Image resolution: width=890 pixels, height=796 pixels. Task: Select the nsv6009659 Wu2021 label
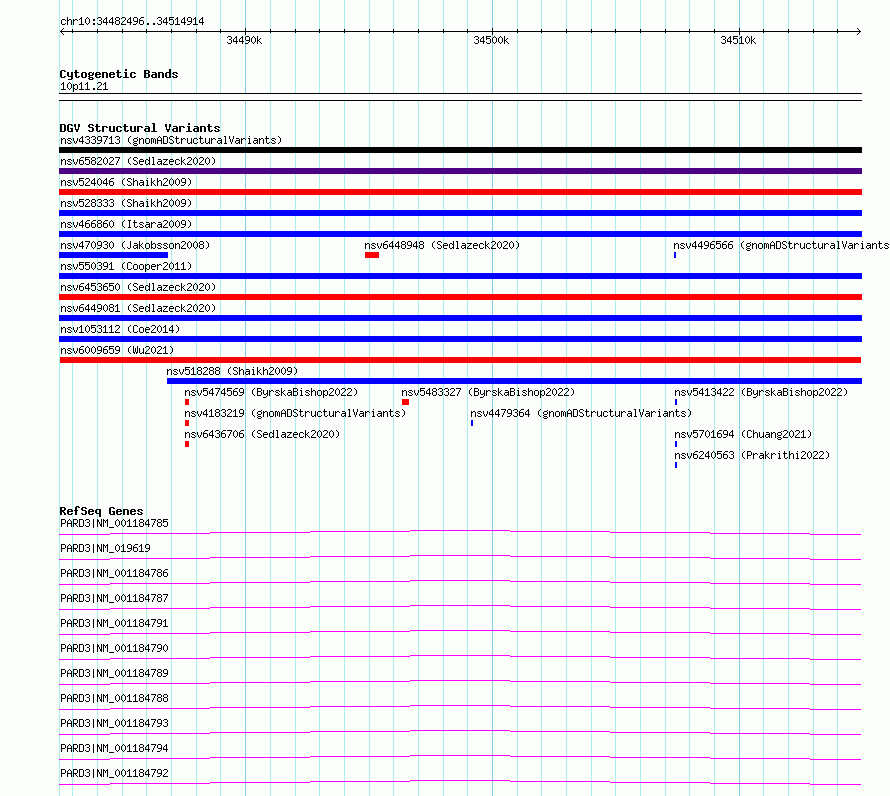click(117, 350)
